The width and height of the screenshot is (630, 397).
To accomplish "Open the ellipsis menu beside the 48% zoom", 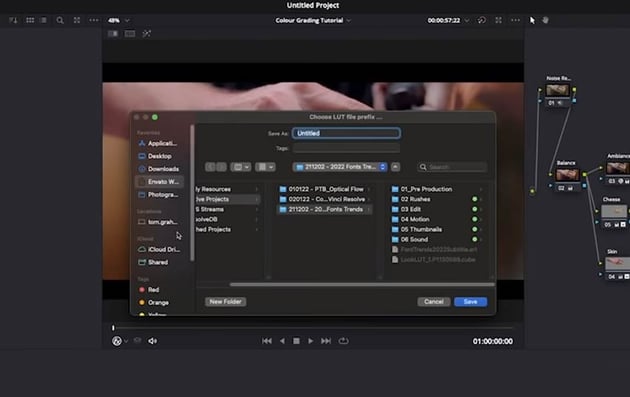I will pos(94,20).
